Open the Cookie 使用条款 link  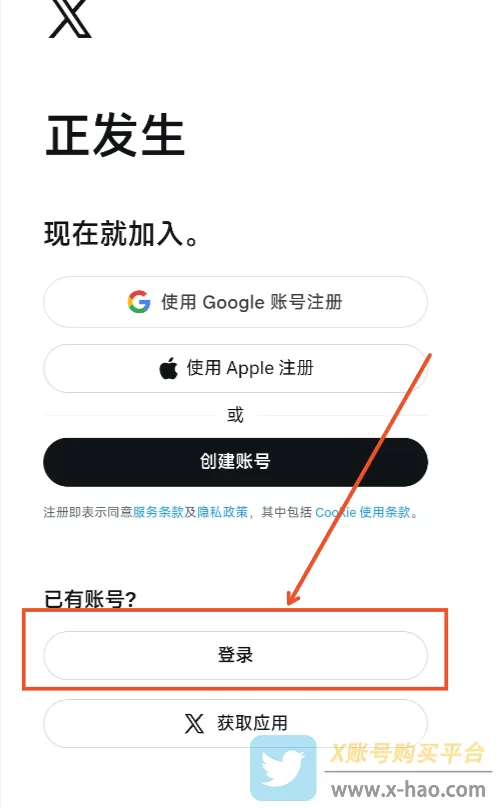363,512
